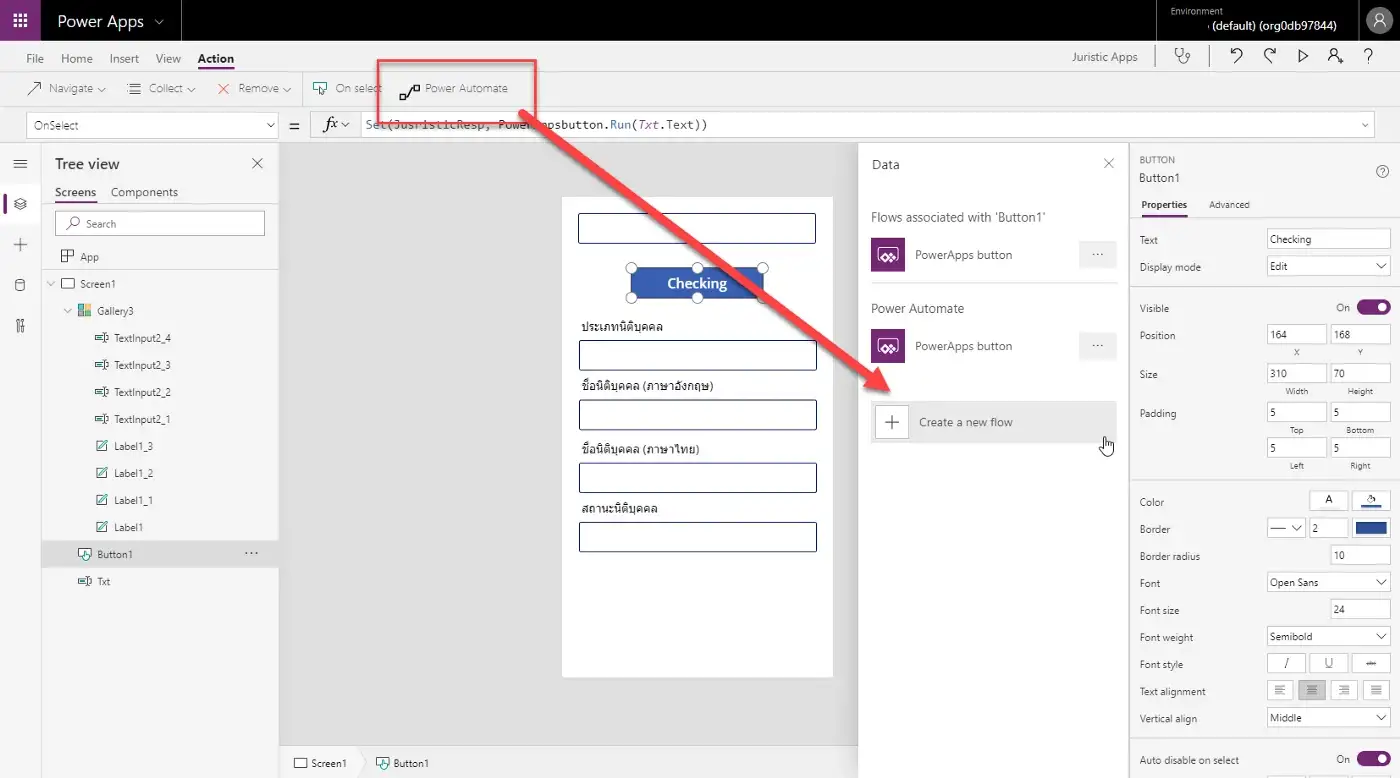
Task: Collapse Gallery3 in tree view
Action: click(67, 311)
